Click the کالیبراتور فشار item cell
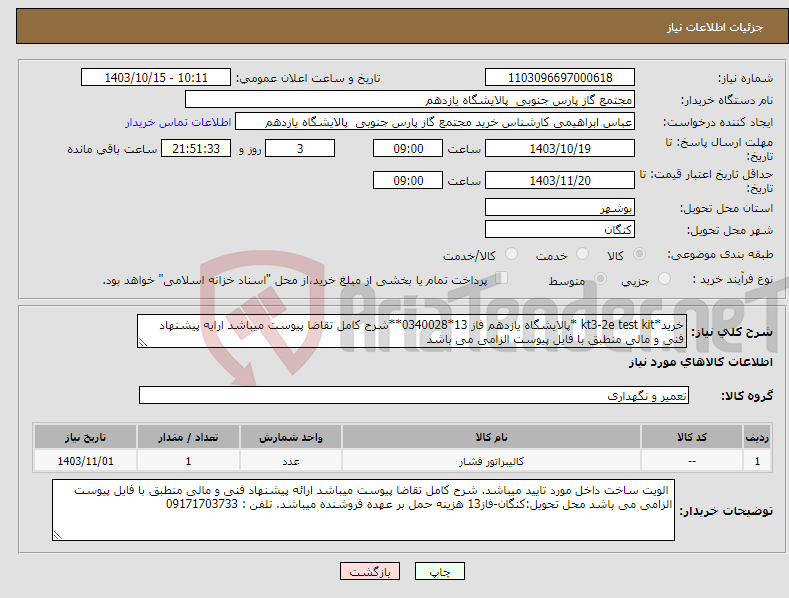The width and height of the screenshot is (789, 598). point(491,461)
